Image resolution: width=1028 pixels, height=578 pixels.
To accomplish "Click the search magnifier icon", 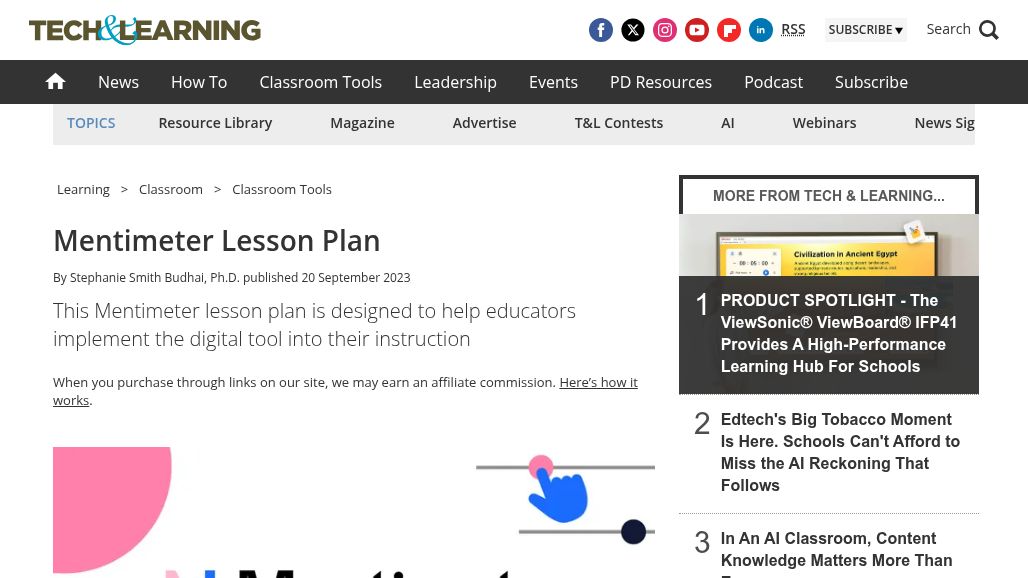I will click(x=989, y=30).
